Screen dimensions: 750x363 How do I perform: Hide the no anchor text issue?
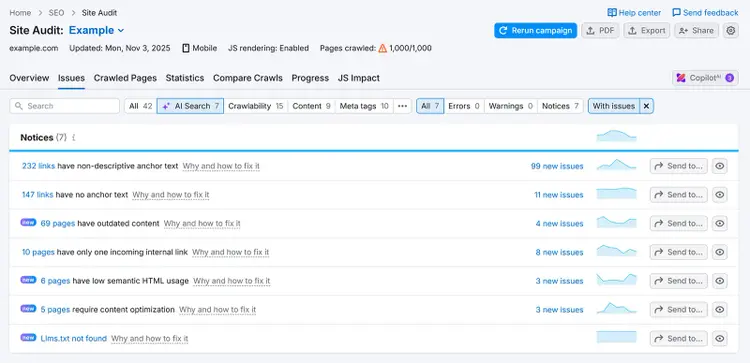click(x=720, y=195)
